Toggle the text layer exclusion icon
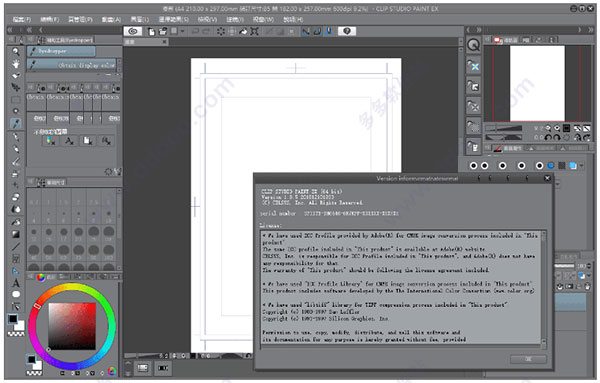 [x=69, y=141]
